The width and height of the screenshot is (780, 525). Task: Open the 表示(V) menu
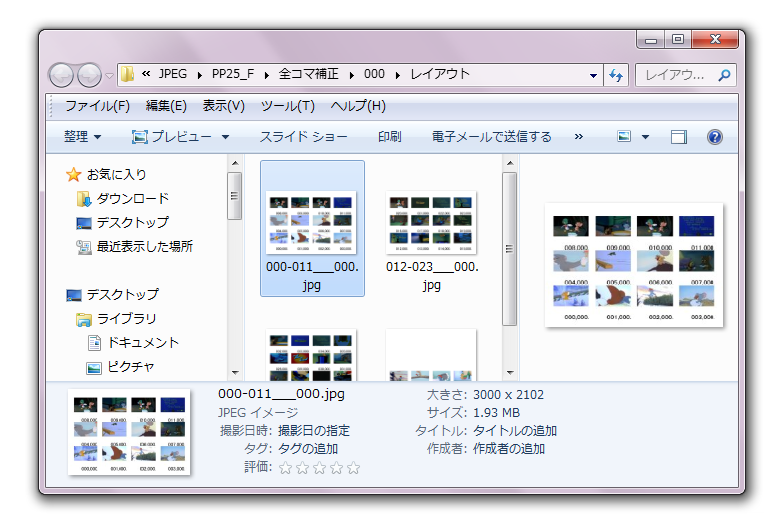point(223,106)
